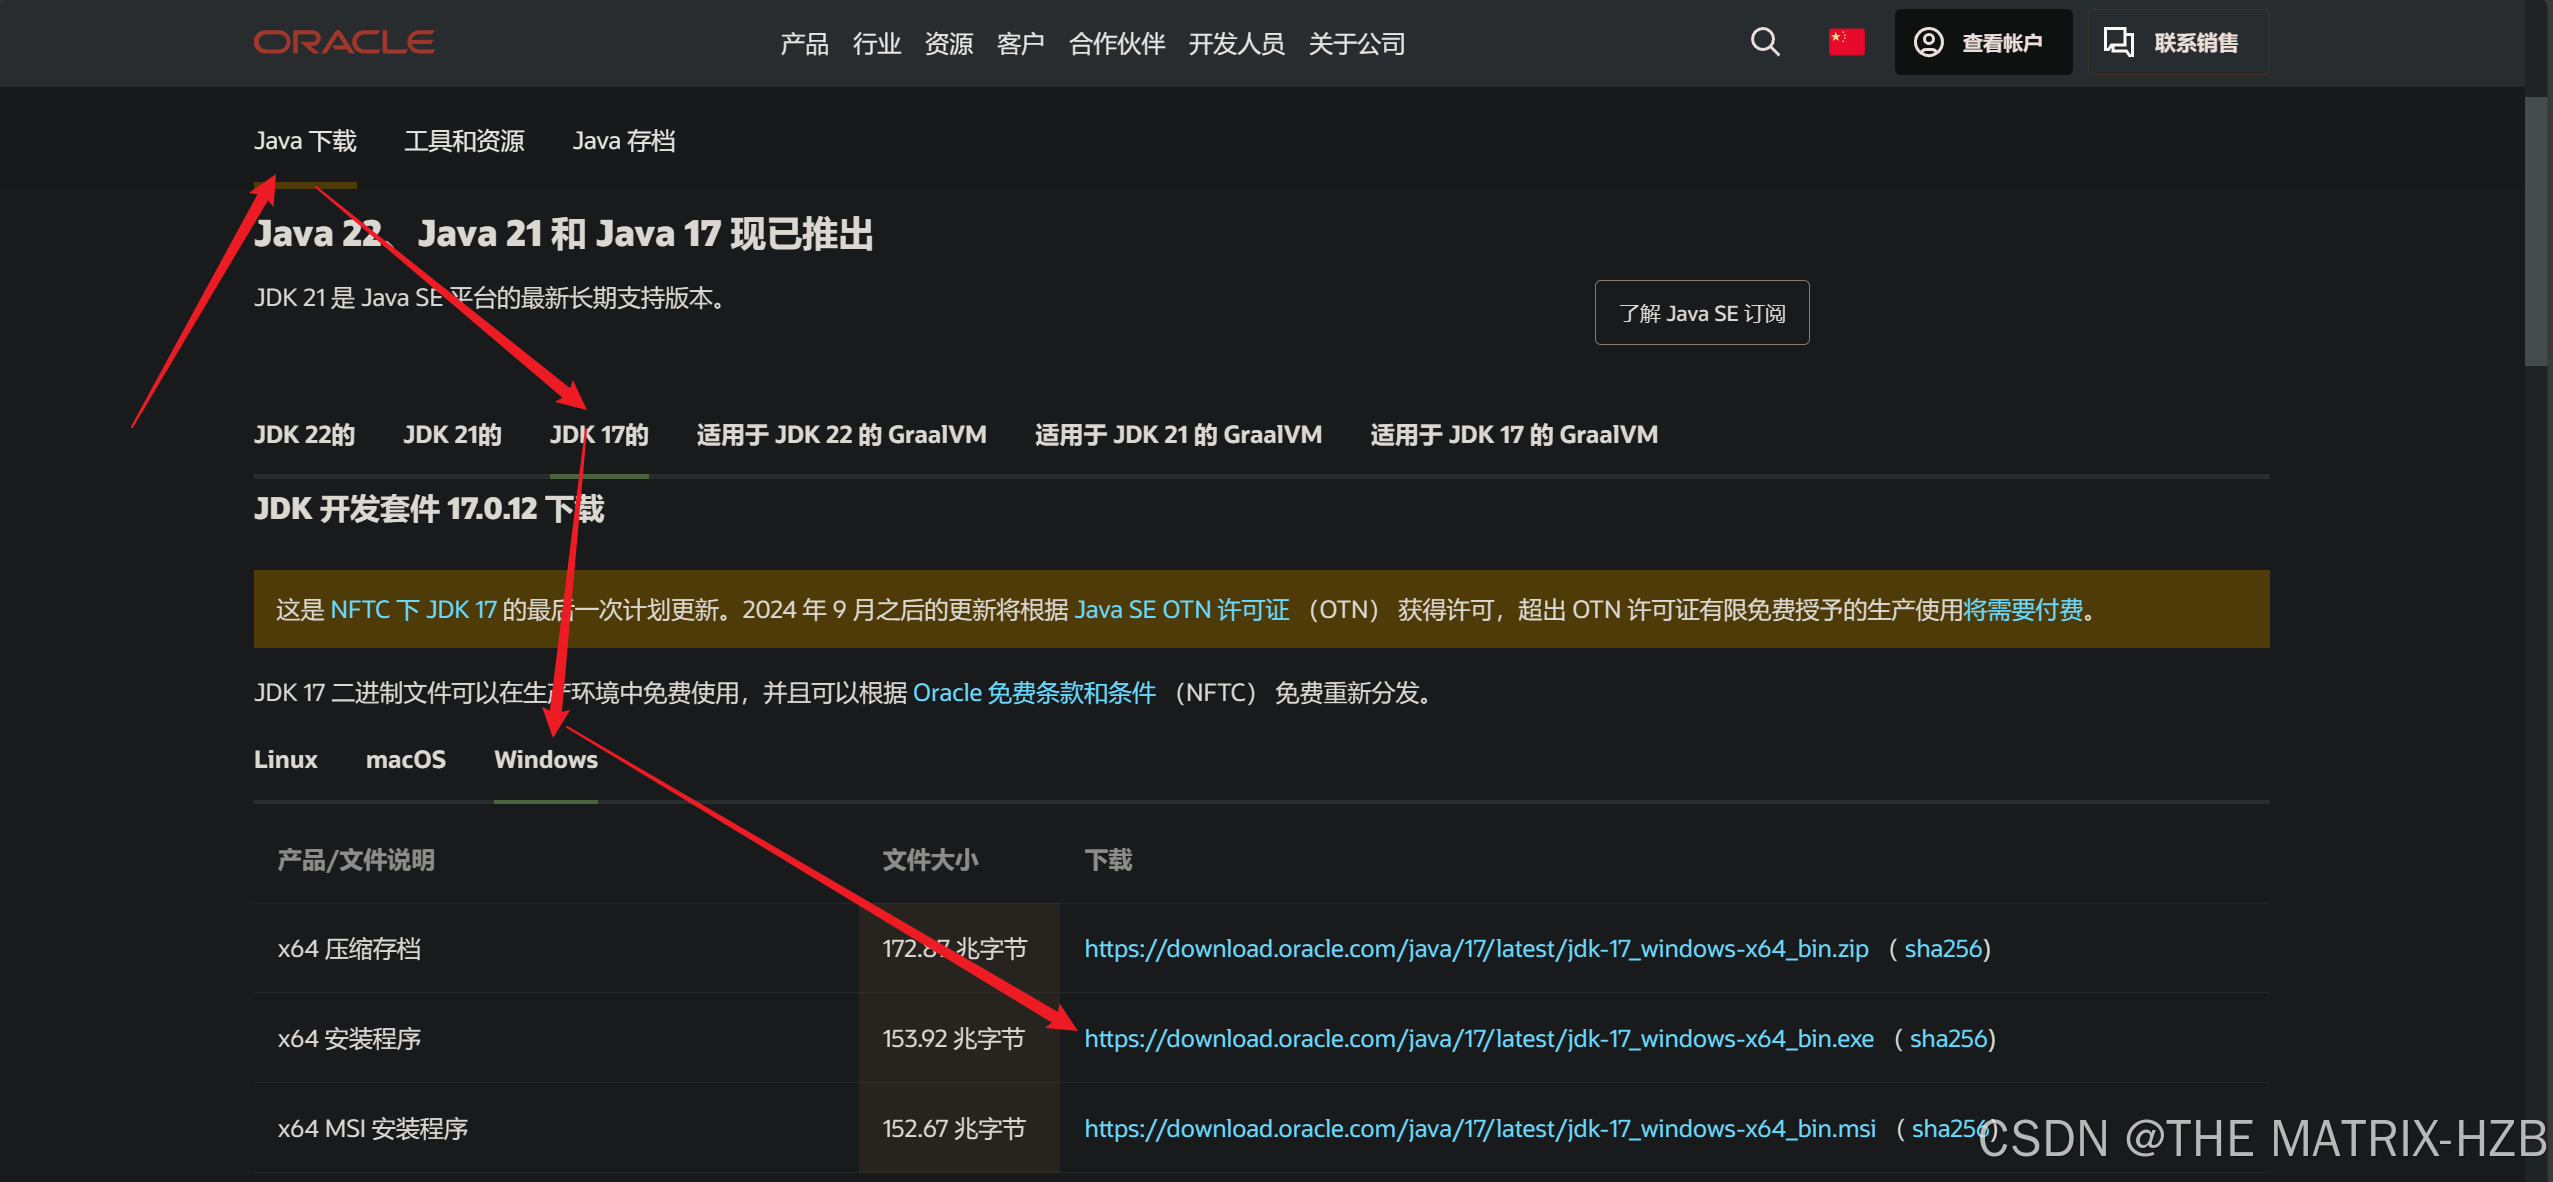The width and height of the screenshot is (2553, 1182).
Task: Open the search magnifier icon
Action: 1765,42
